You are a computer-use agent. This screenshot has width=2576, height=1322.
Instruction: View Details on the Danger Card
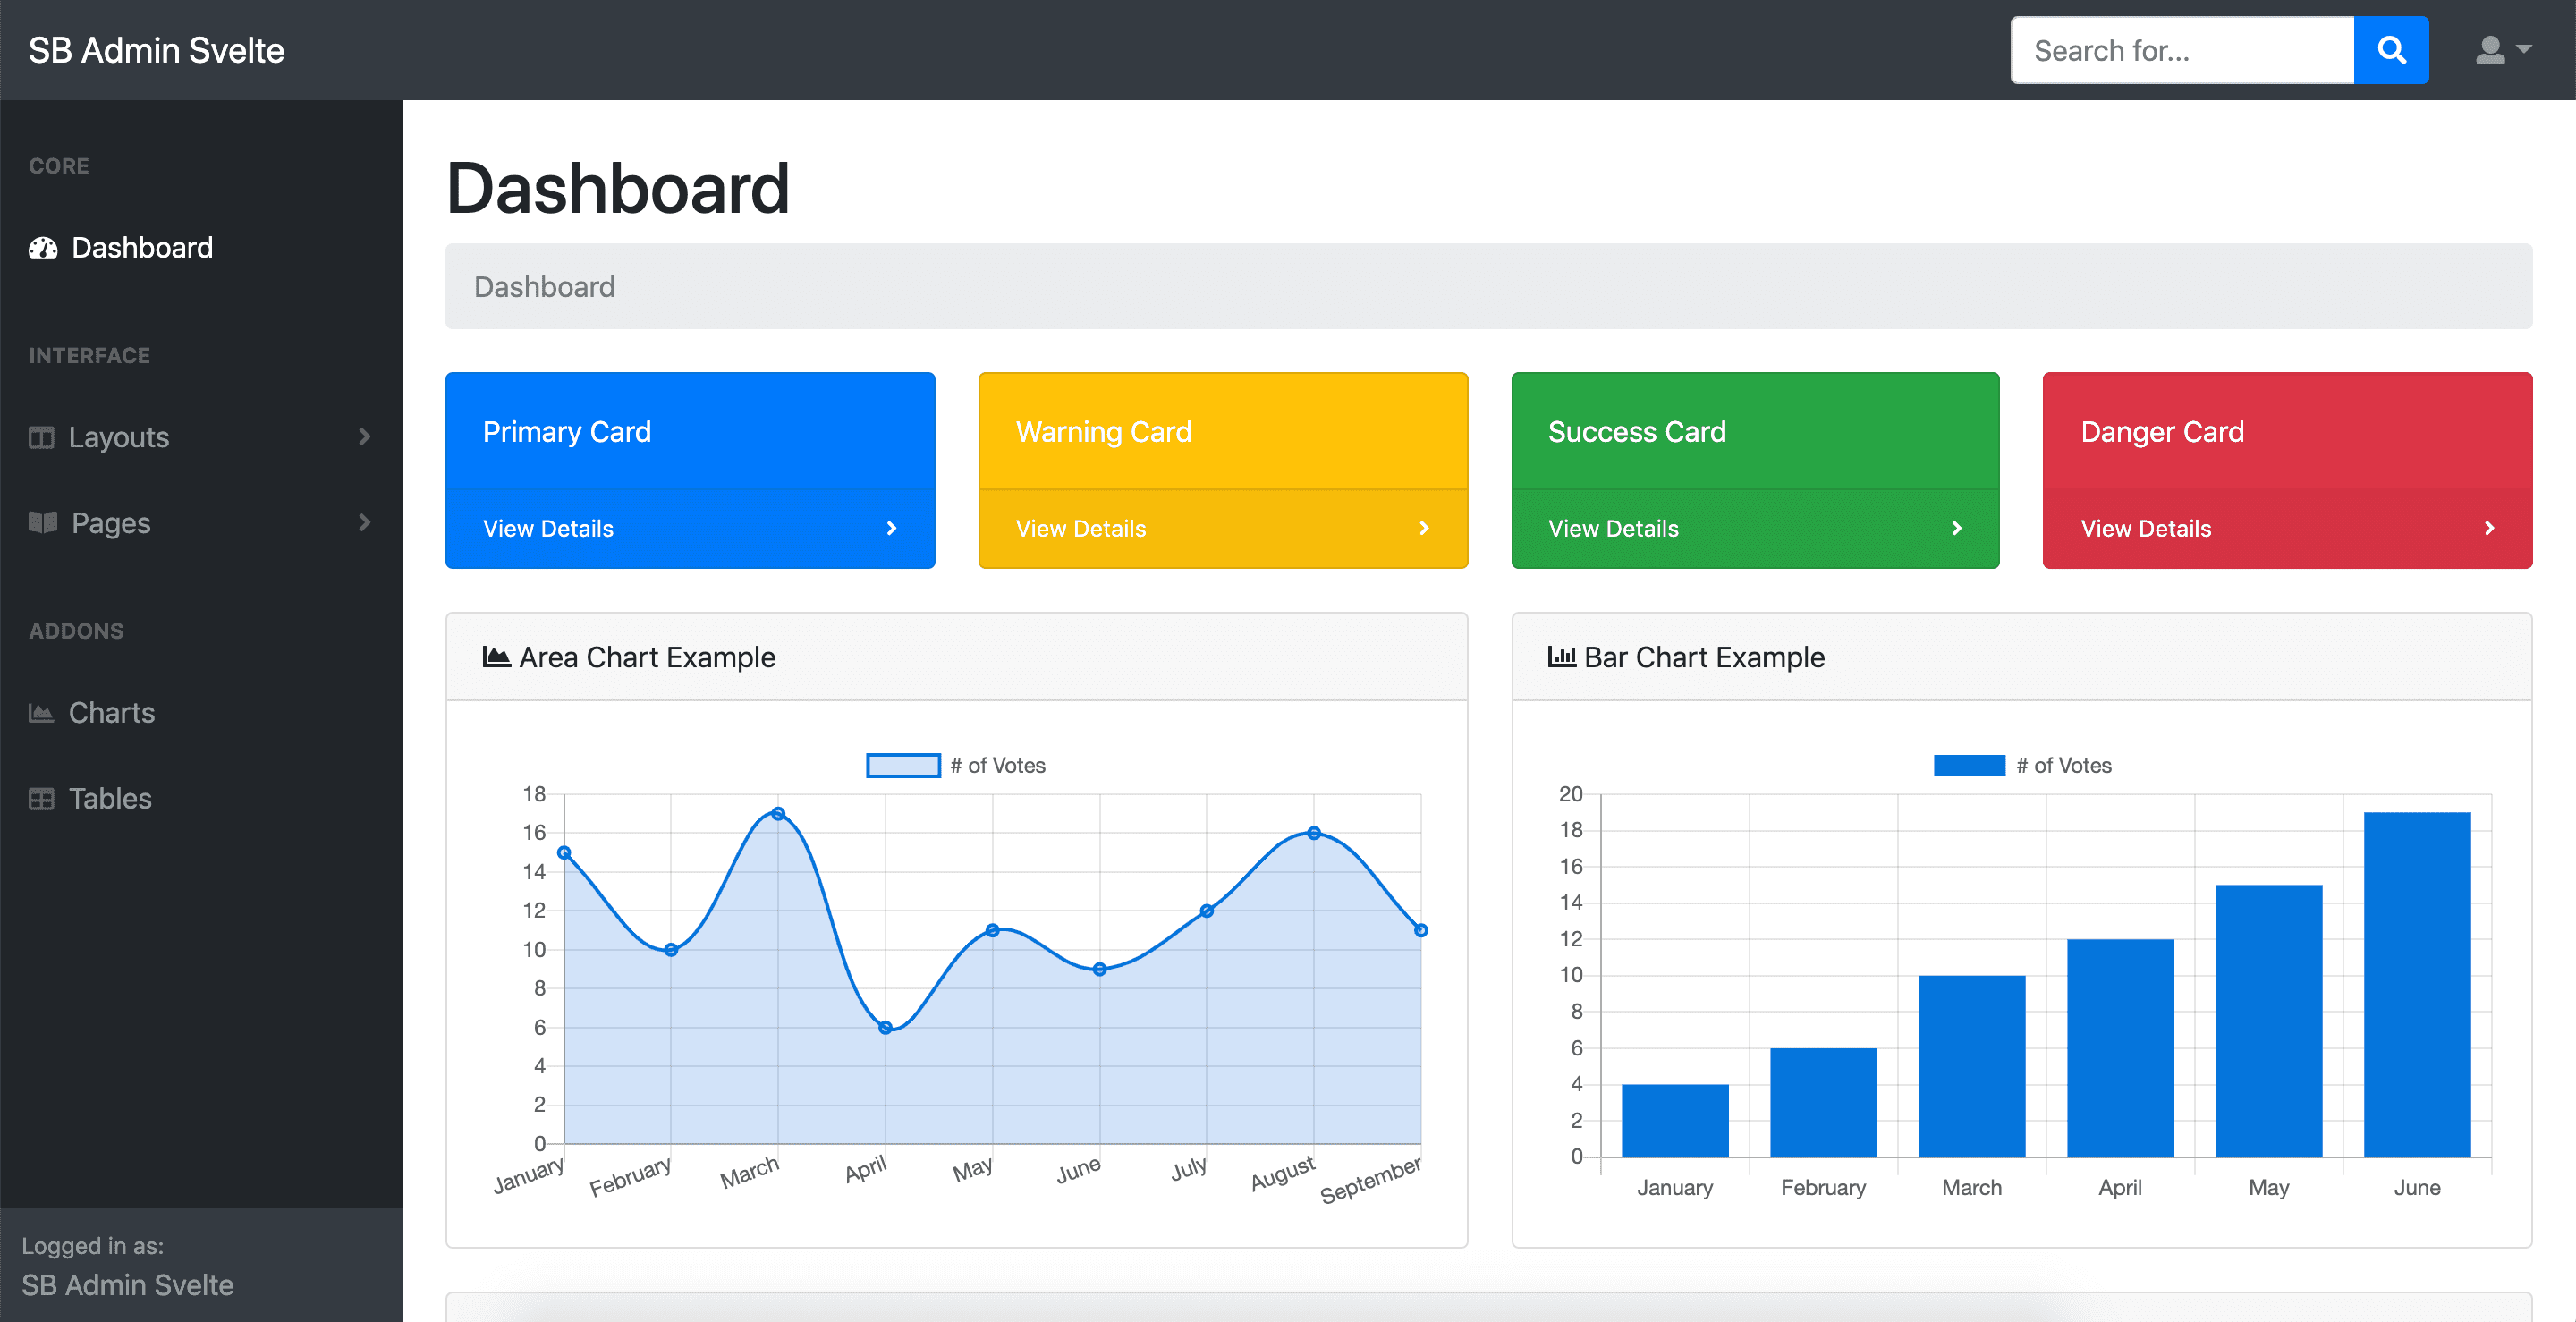tap(2145, 528)
